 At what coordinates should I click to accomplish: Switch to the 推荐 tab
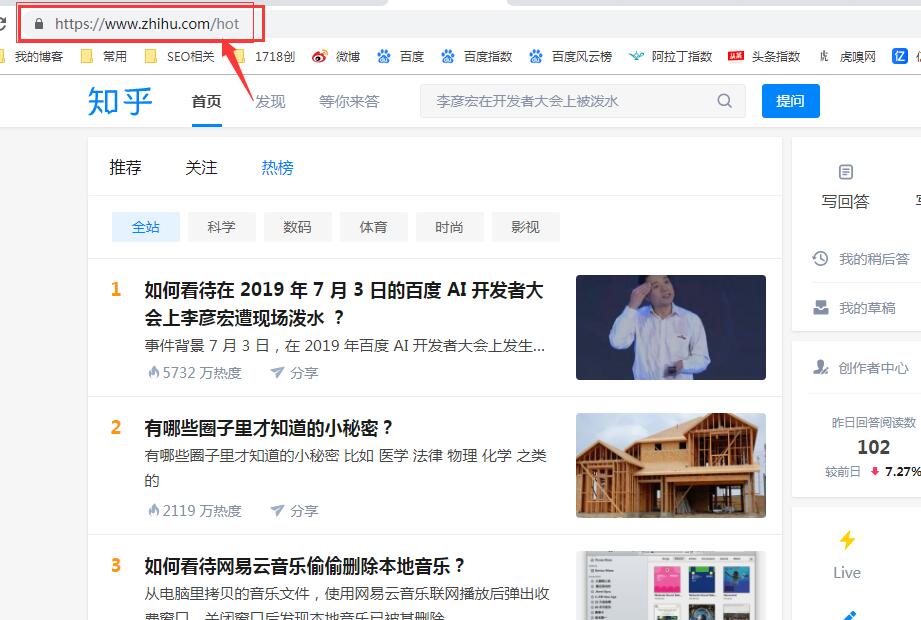click(125, 168)
